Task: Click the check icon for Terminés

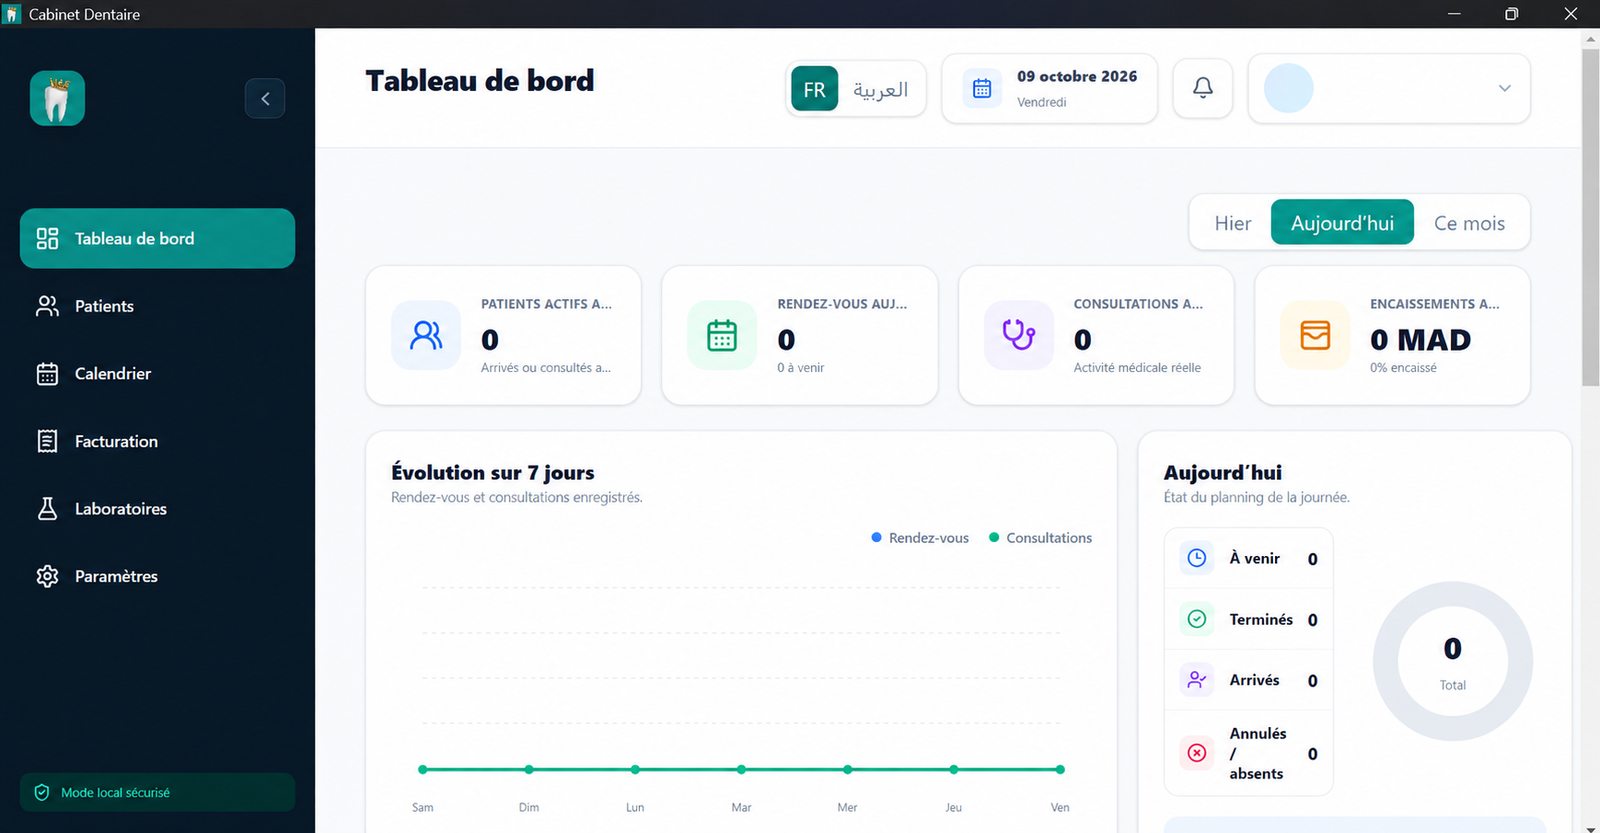Action: point(1197,619)
